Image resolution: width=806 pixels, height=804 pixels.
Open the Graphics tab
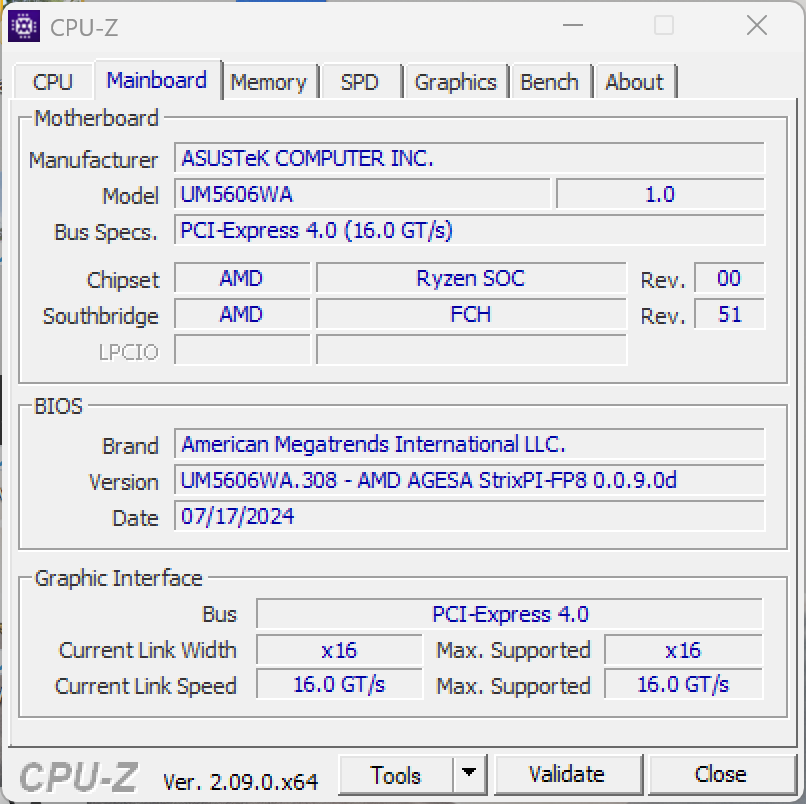455,82
